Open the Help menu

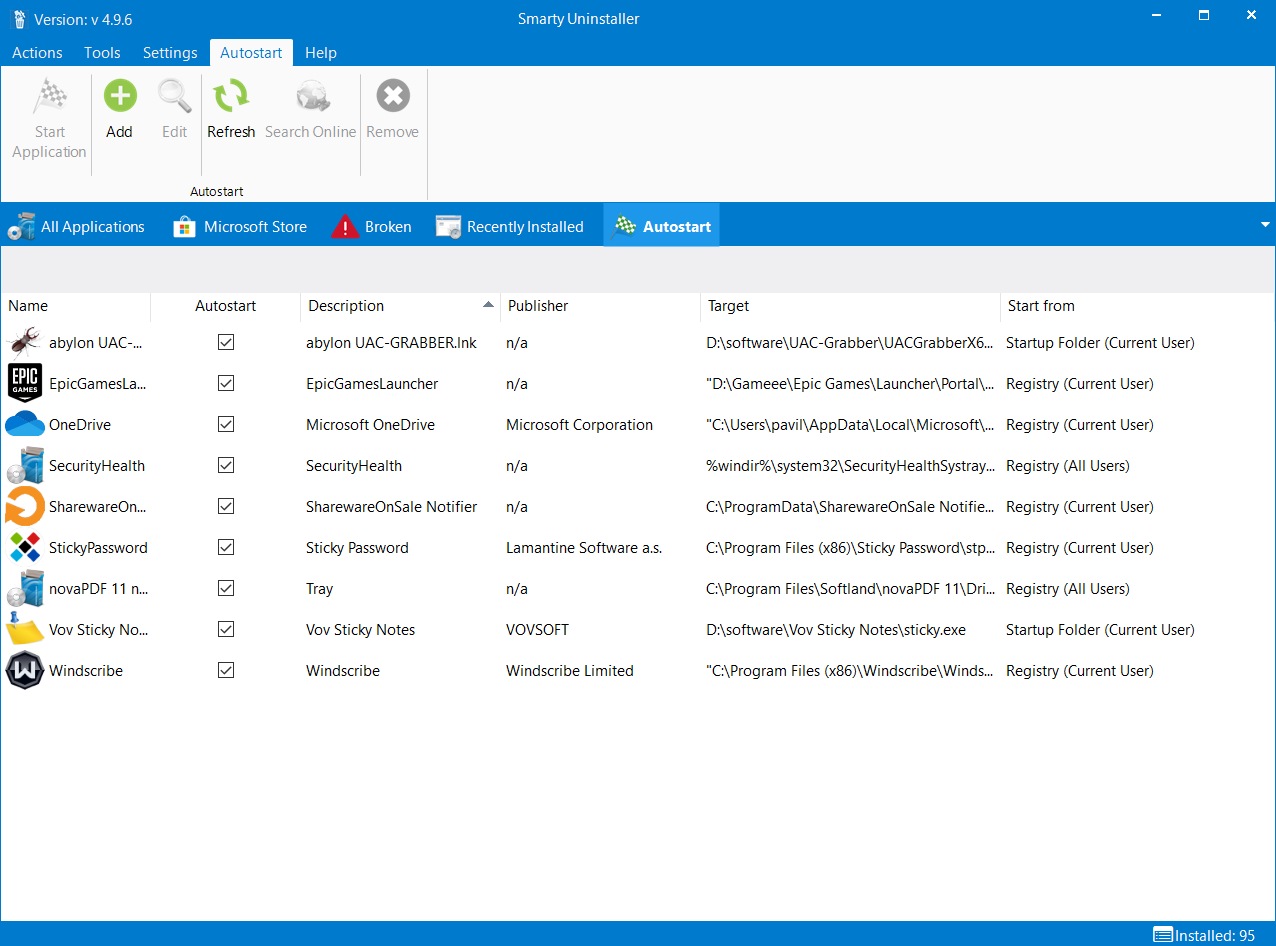pos(321,53)
